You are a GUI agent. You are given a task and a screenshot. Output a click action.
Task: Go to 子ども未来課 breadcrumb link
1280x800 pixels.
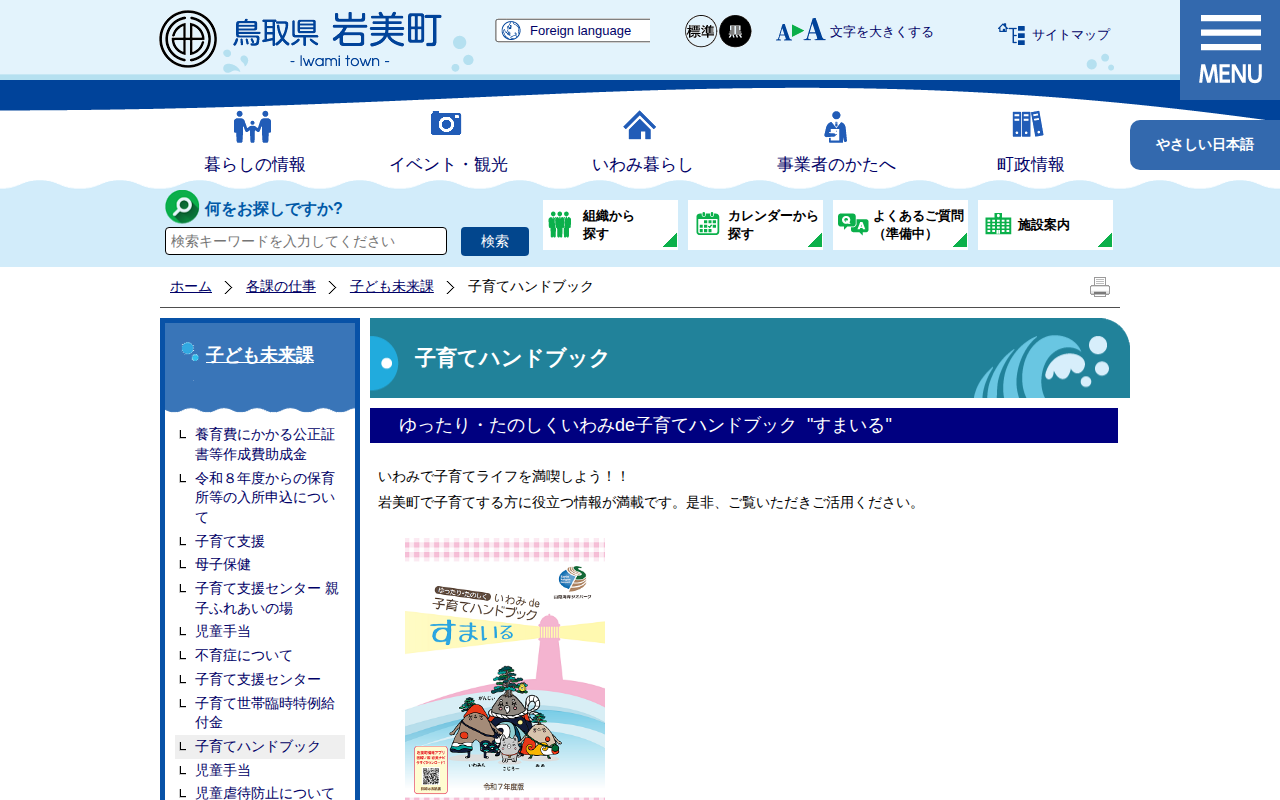click(x=392, y=287)
